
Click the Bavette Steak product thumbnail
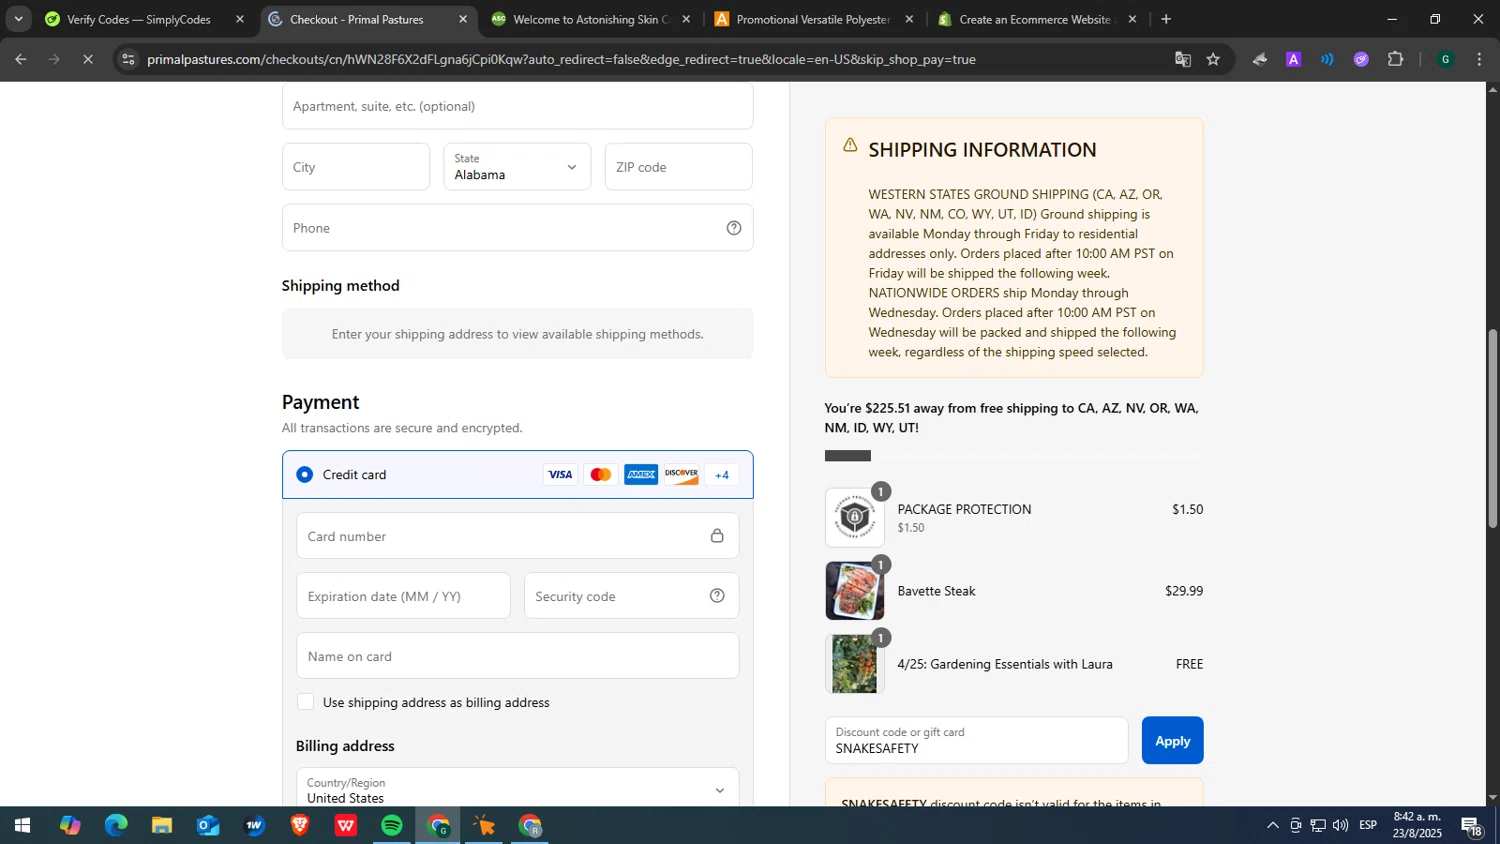click(x=854, y=590)
